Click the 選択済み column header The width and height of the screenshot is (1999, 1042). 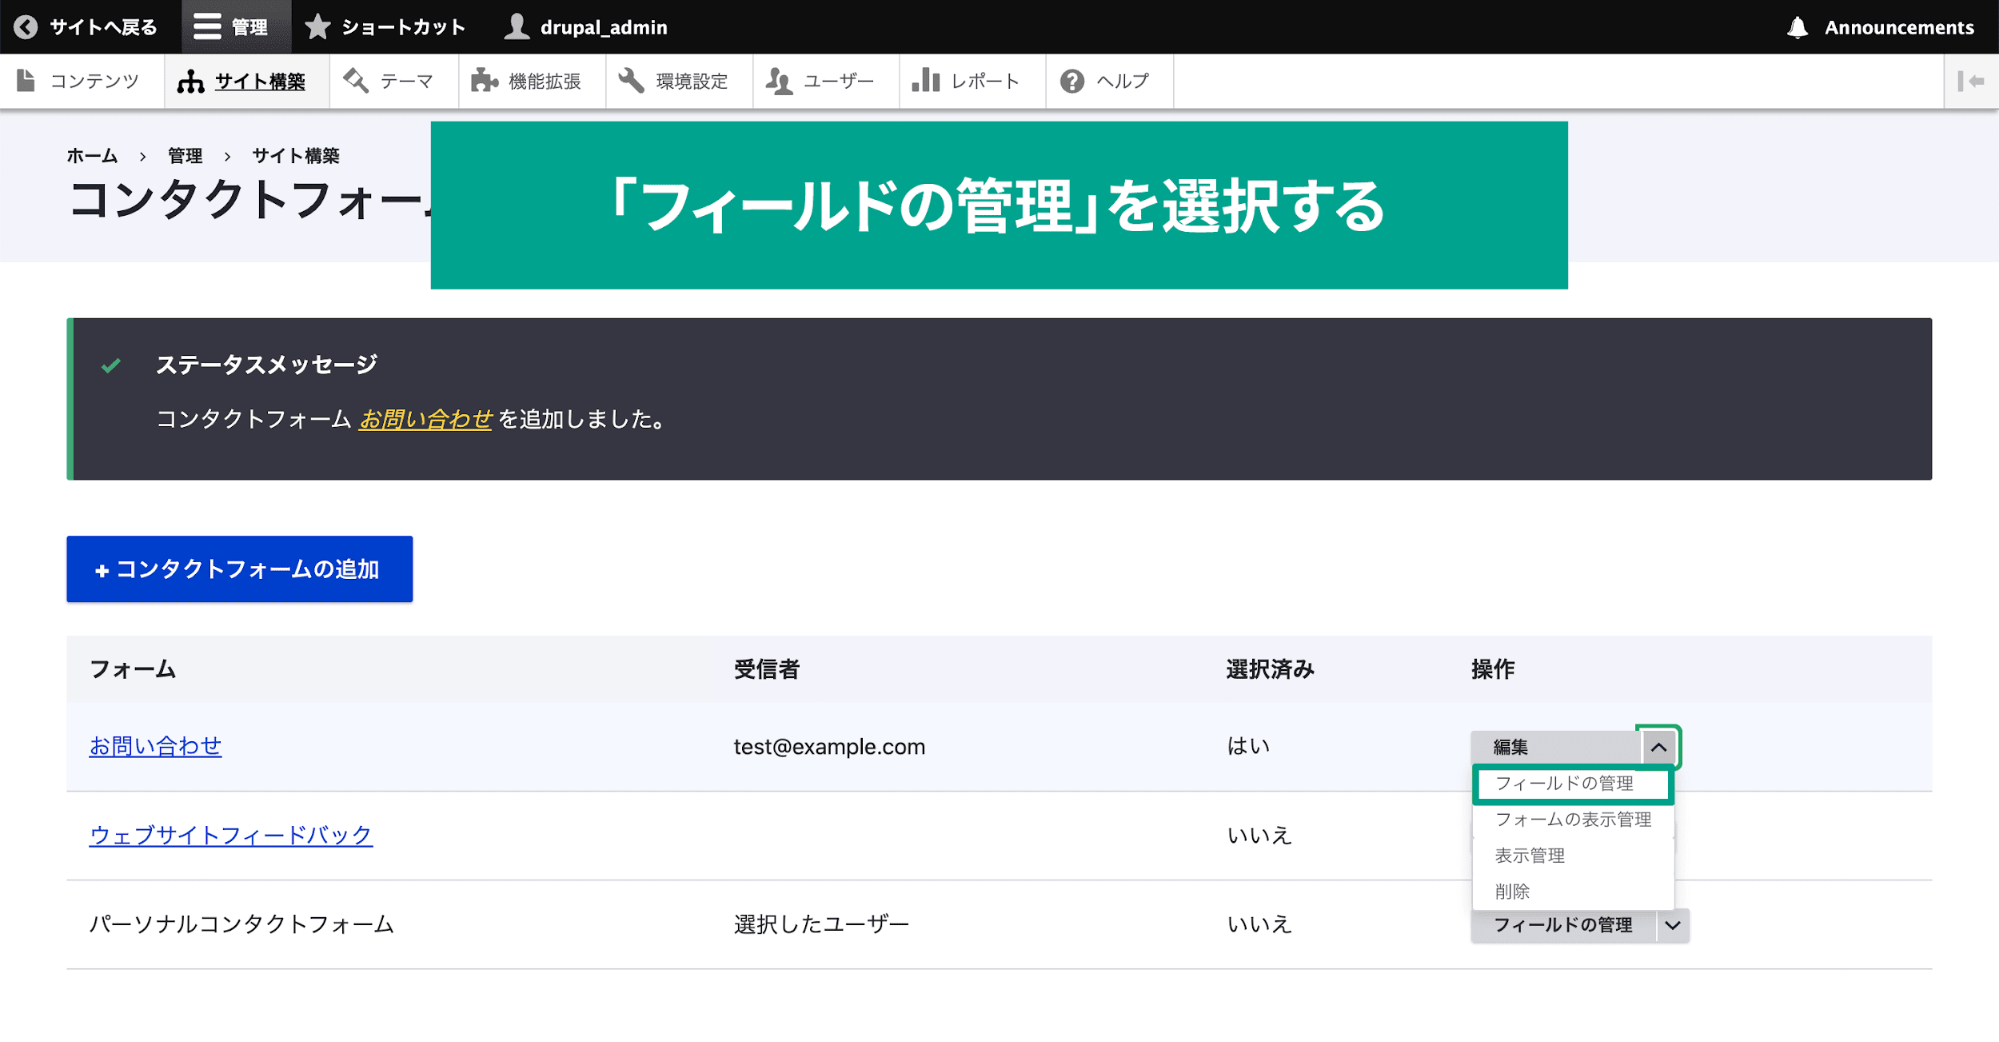[1270, 669]
